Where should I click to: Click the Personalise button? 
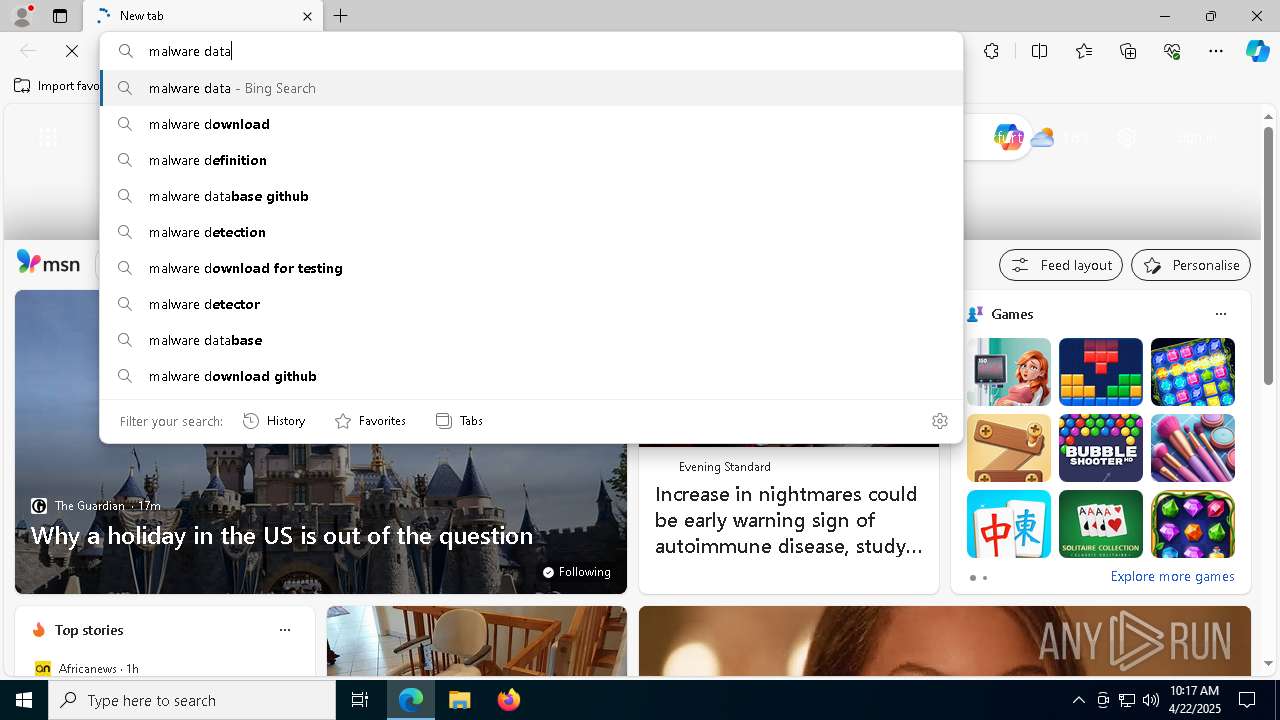tap(1191, 265)
